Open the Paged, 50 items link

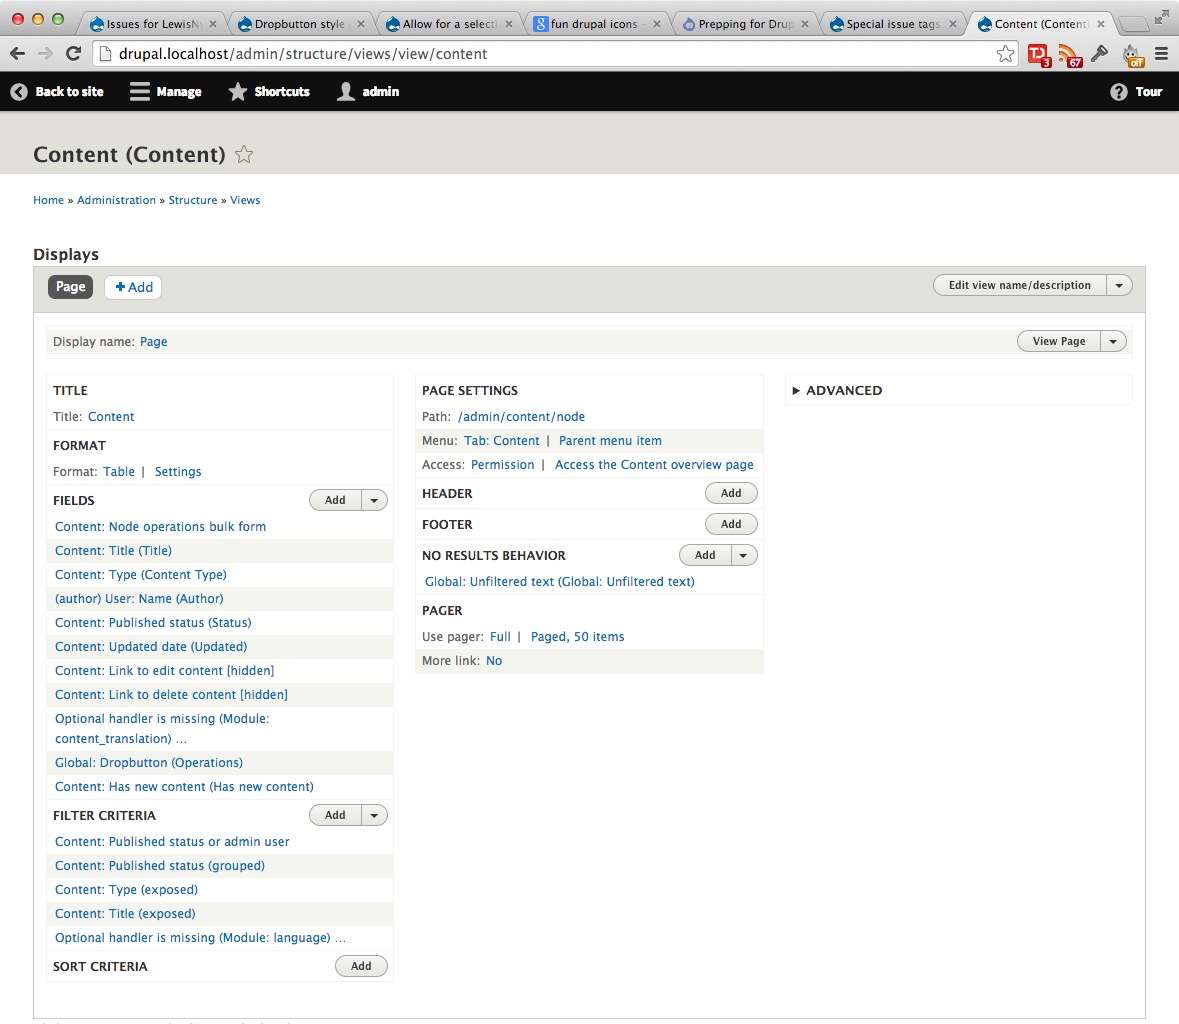[577, 637]
